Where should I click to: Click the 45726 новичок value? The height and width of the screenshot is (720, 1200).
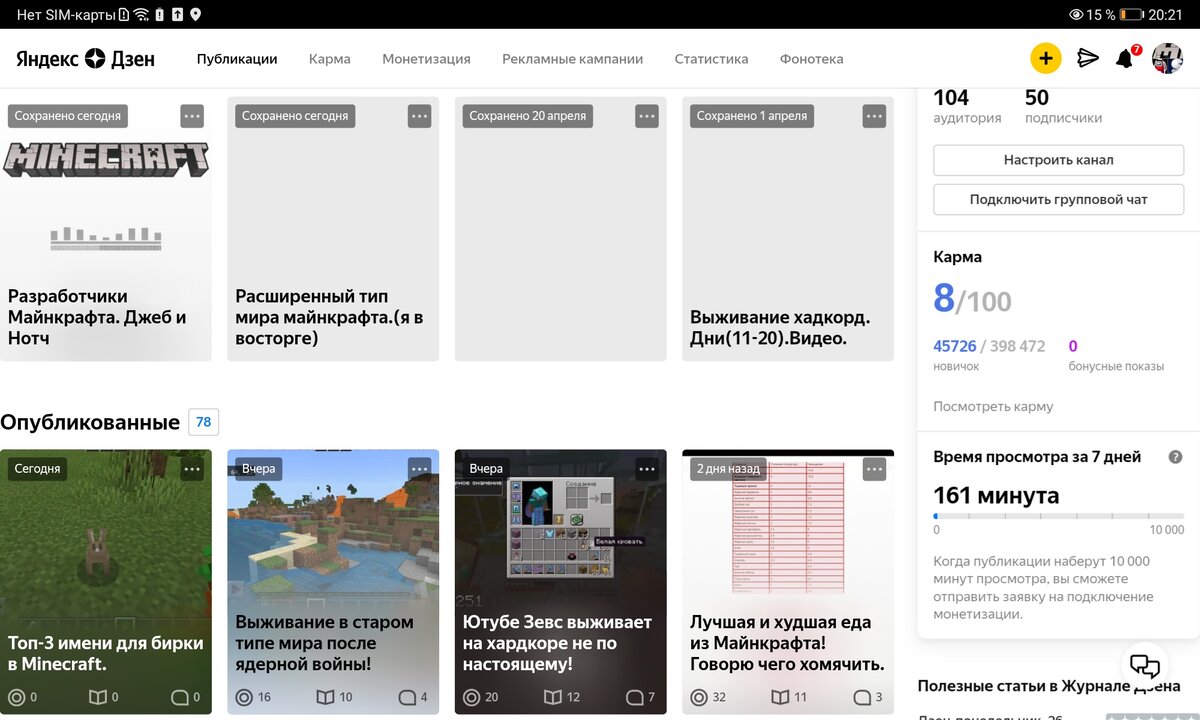[955, 346]
